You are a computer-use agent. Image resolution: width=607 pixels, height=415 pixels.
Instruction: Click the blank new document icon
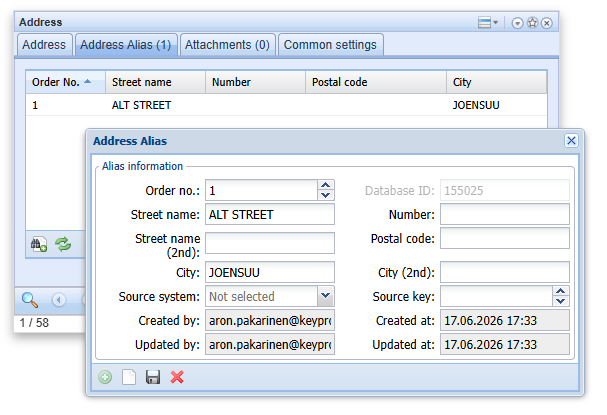129,377
